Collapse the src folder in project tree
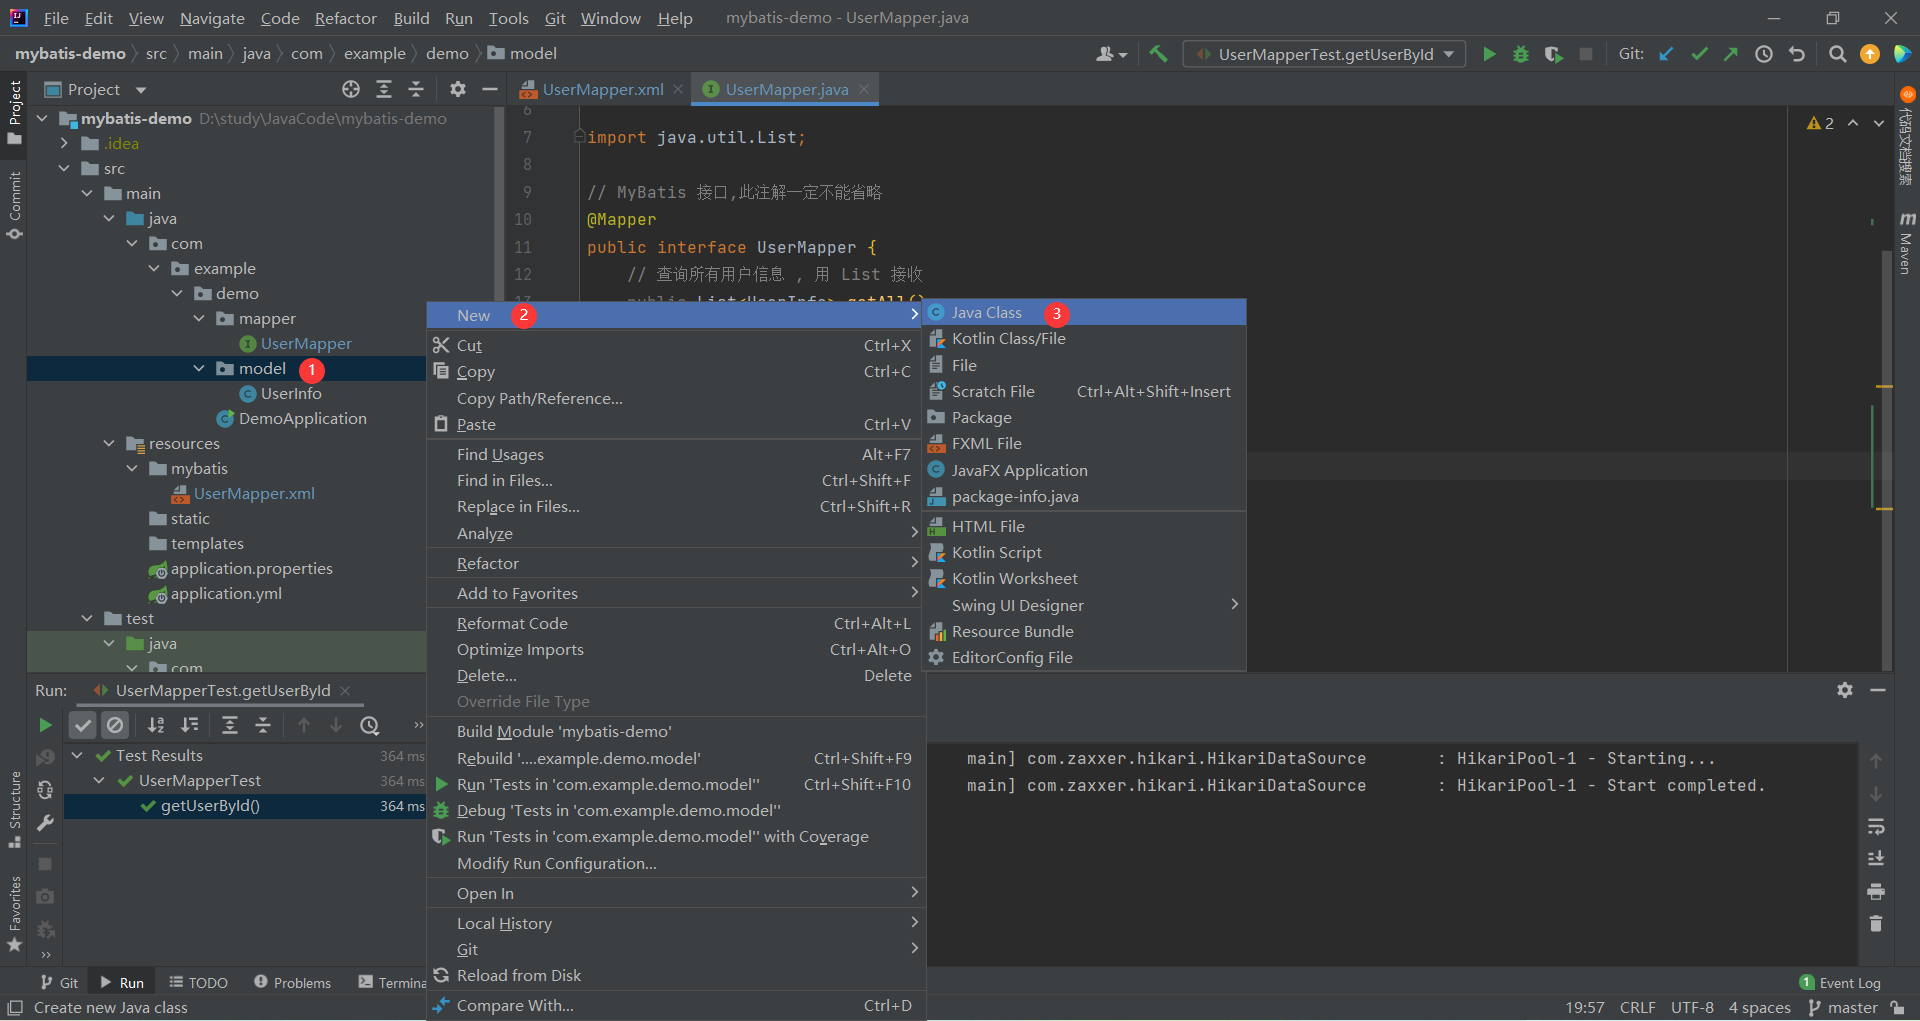This screenshot has width=1920, height=1021. [64, 168]
